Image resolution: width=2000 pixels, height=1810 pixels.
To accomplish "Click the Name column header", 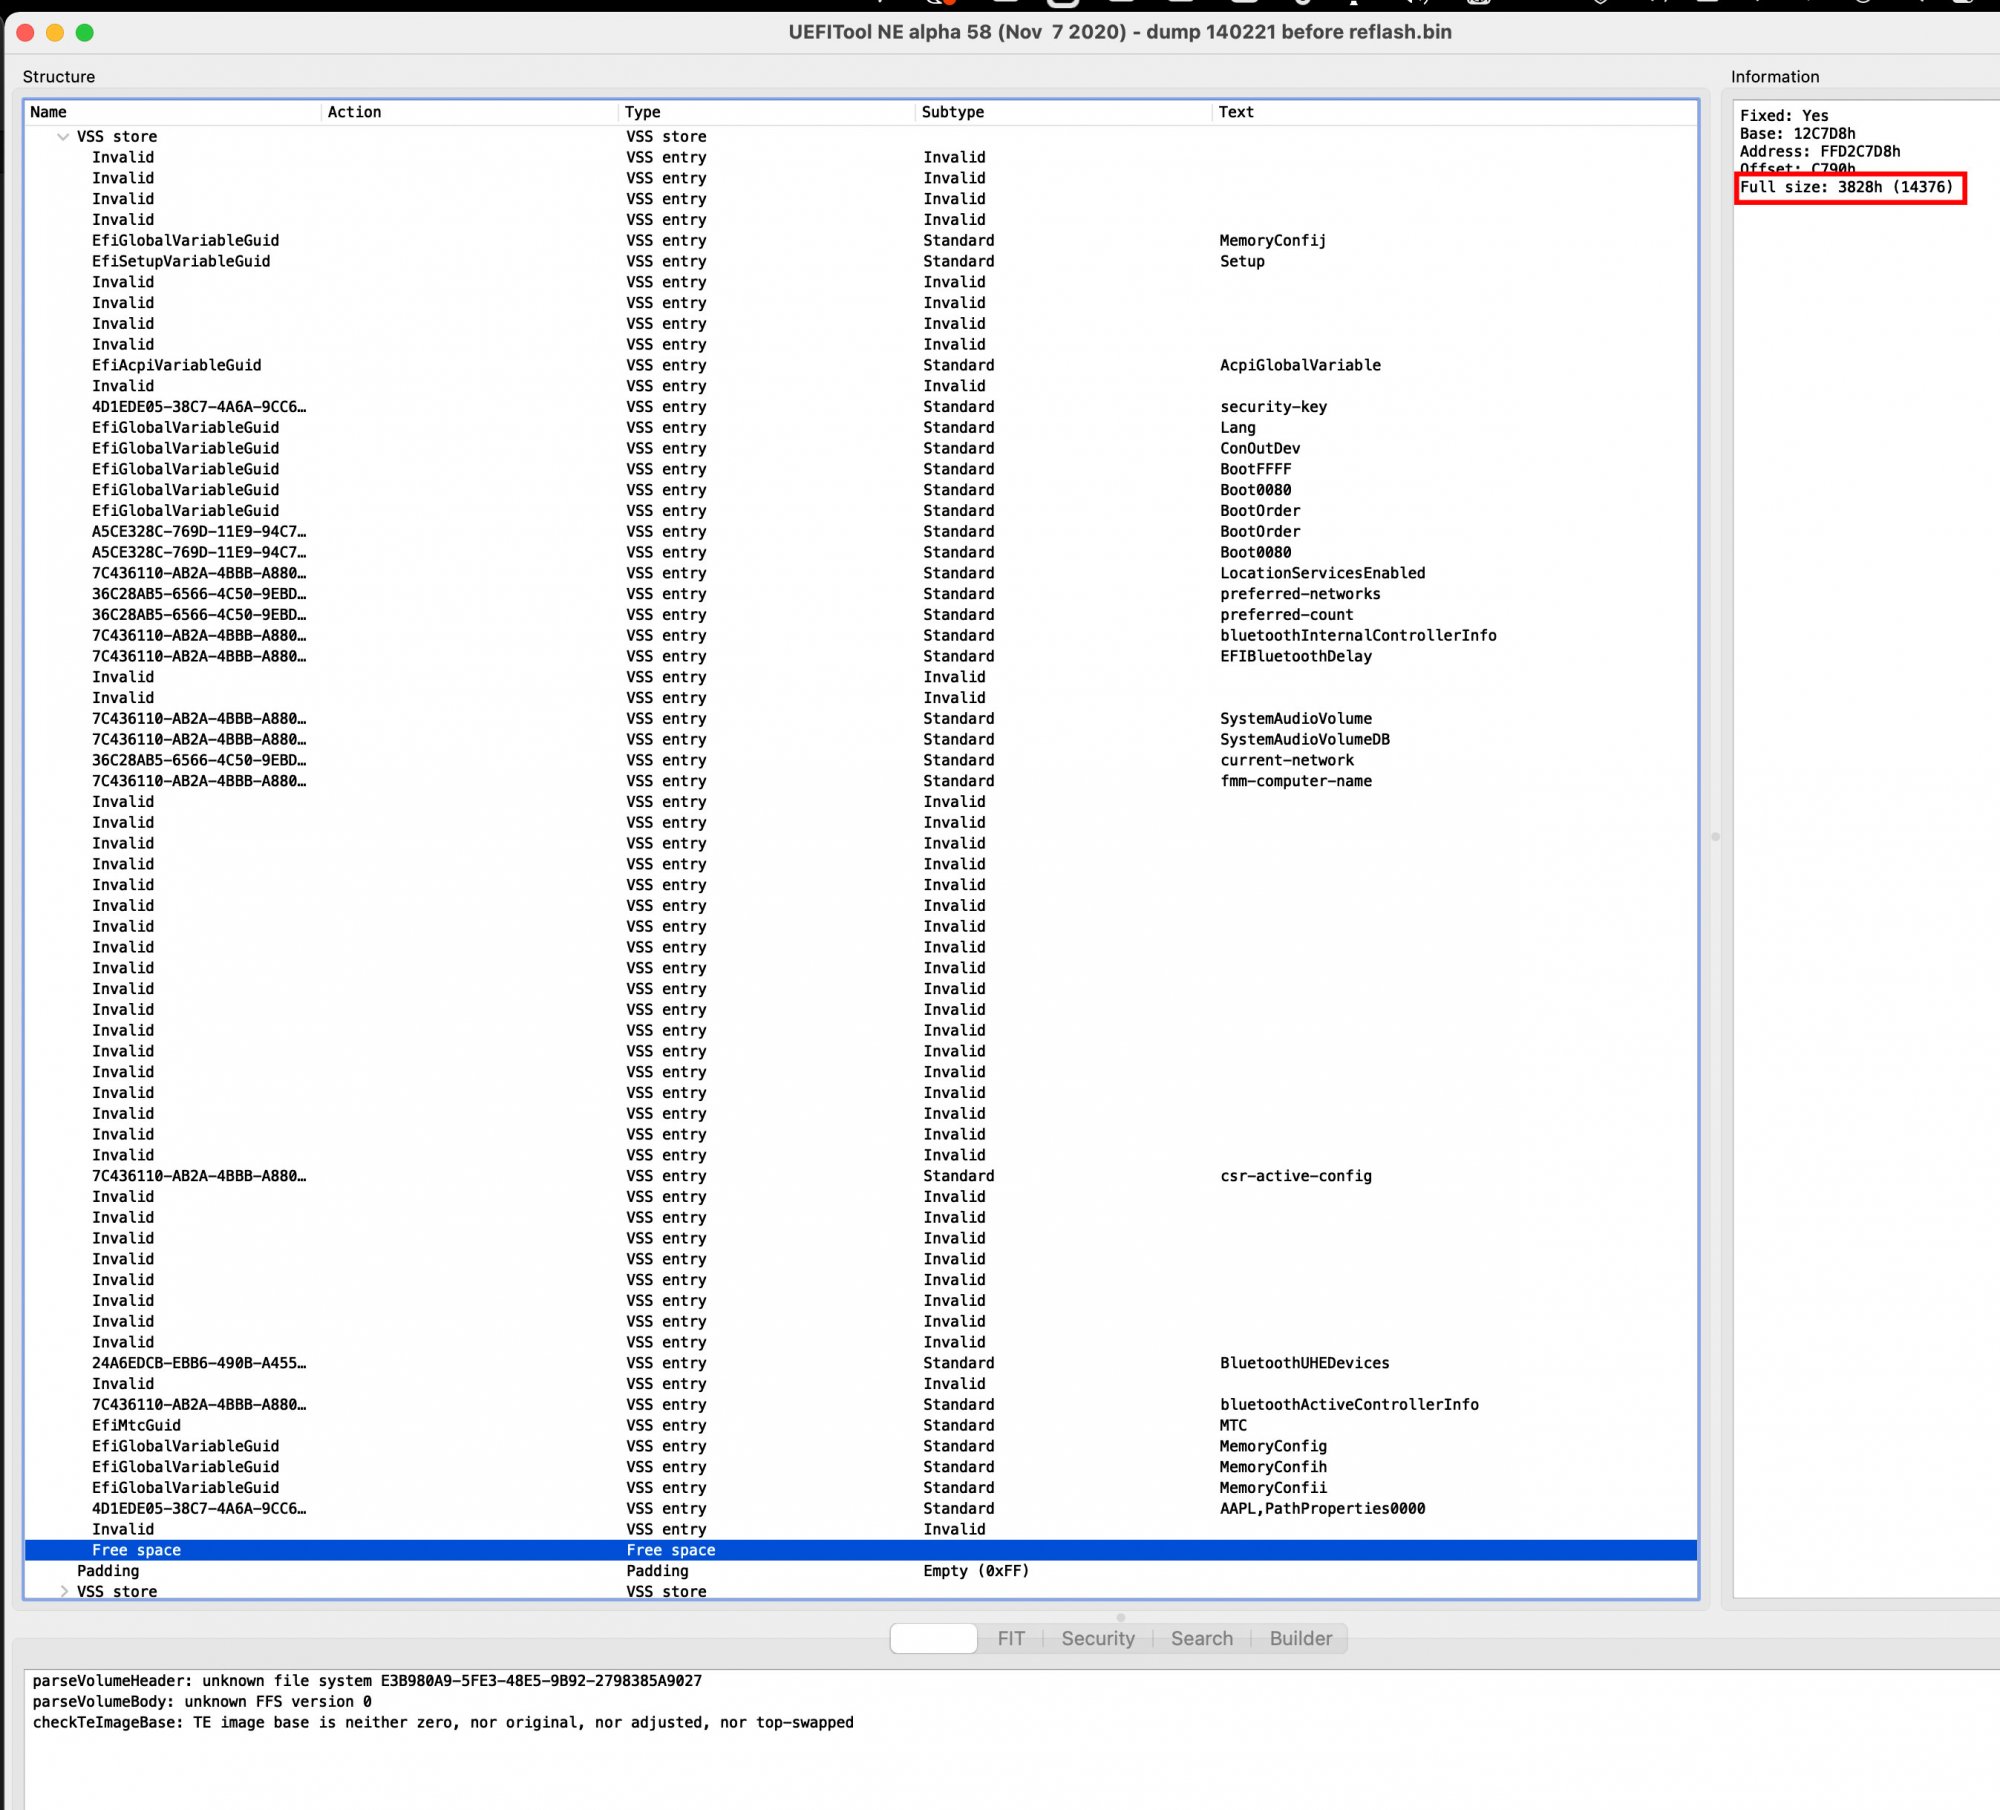I will [48, 112].
